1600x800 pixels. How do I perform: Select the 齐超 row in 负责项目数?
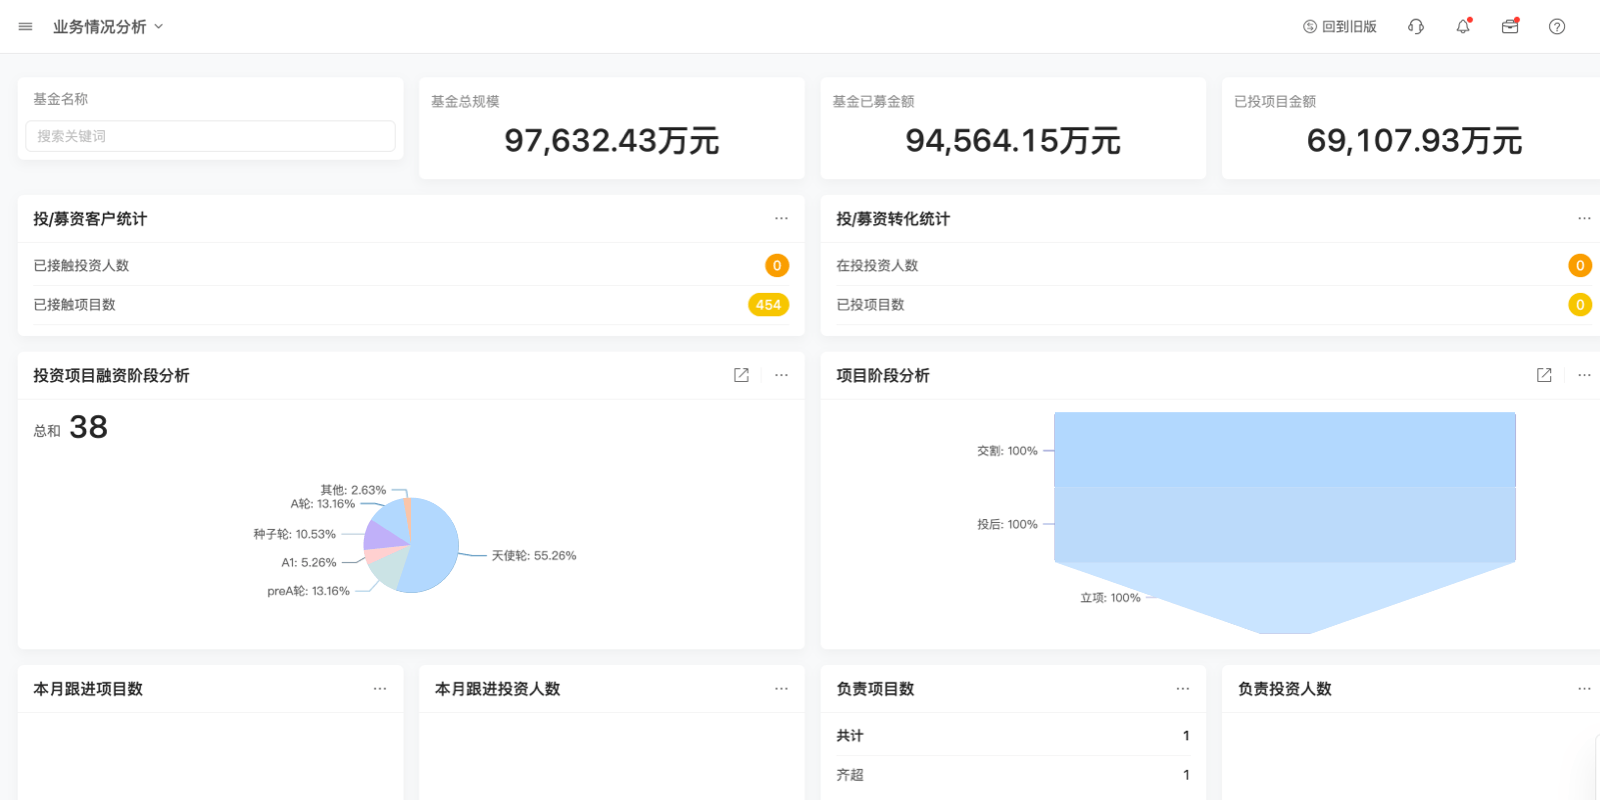(1012, 775)
